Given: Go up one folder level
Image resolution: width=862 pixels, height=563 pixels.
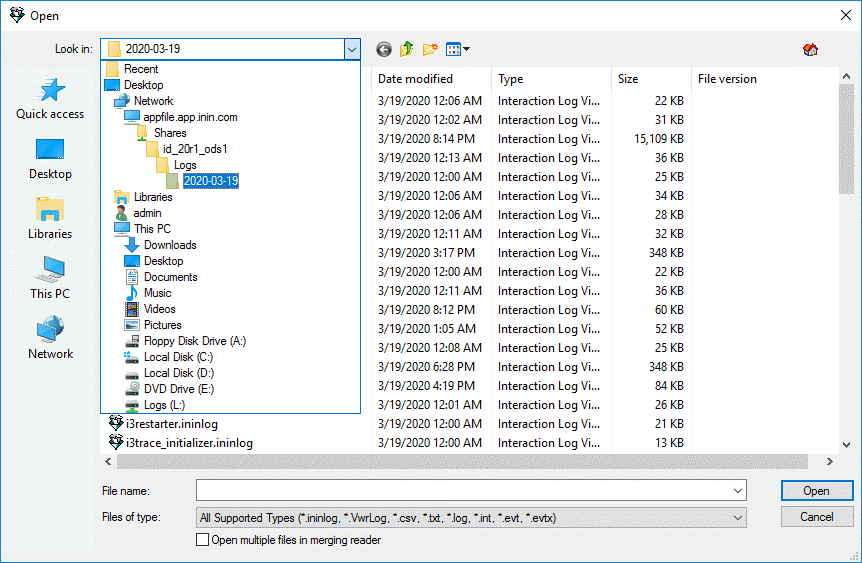Looking at the screenshot, I should click(x=407, y=49).
